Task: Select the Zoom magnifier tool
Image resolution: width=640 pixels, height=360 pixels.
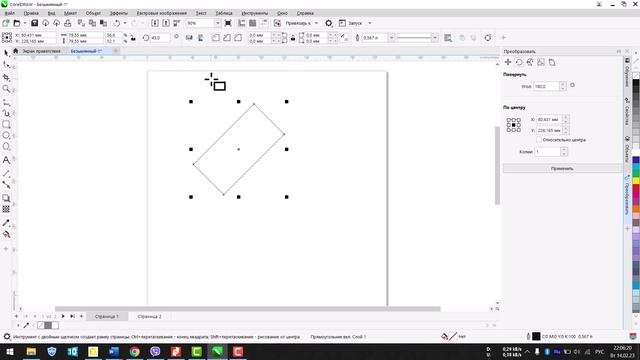Action: pos(6,89)
